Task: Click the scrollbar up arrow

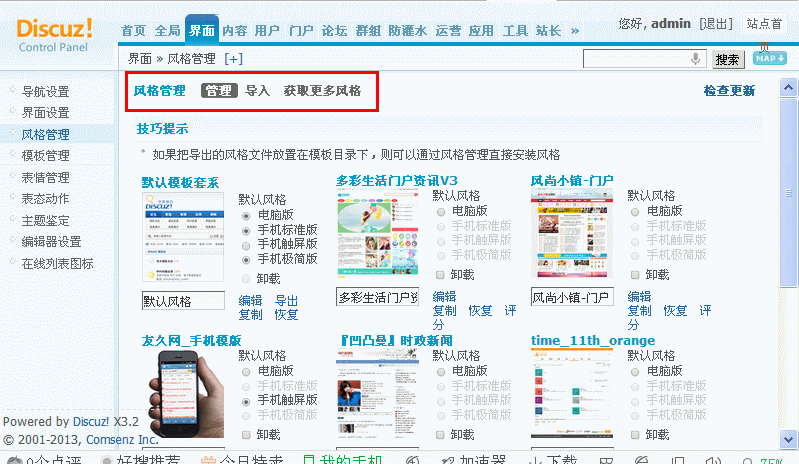Action: (x=789, y=88)
